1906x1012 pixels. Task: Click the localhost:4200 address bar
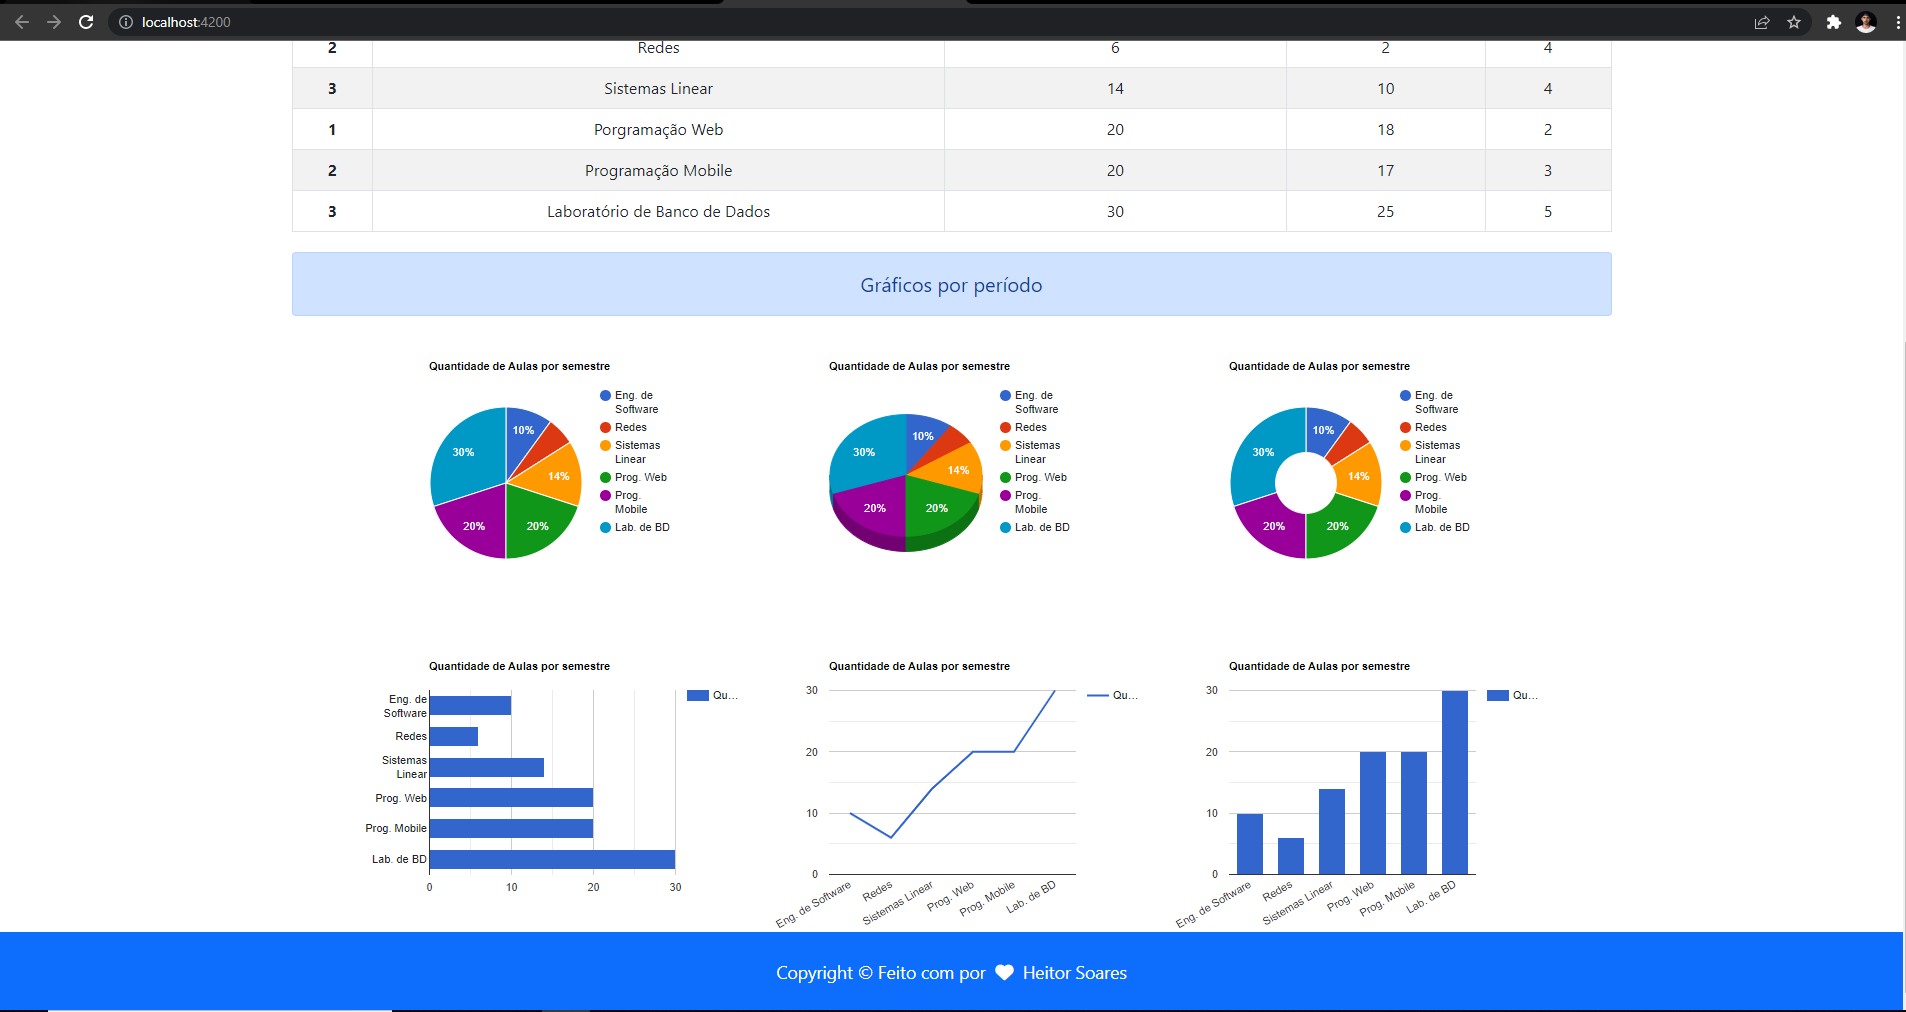coord(930,22)
